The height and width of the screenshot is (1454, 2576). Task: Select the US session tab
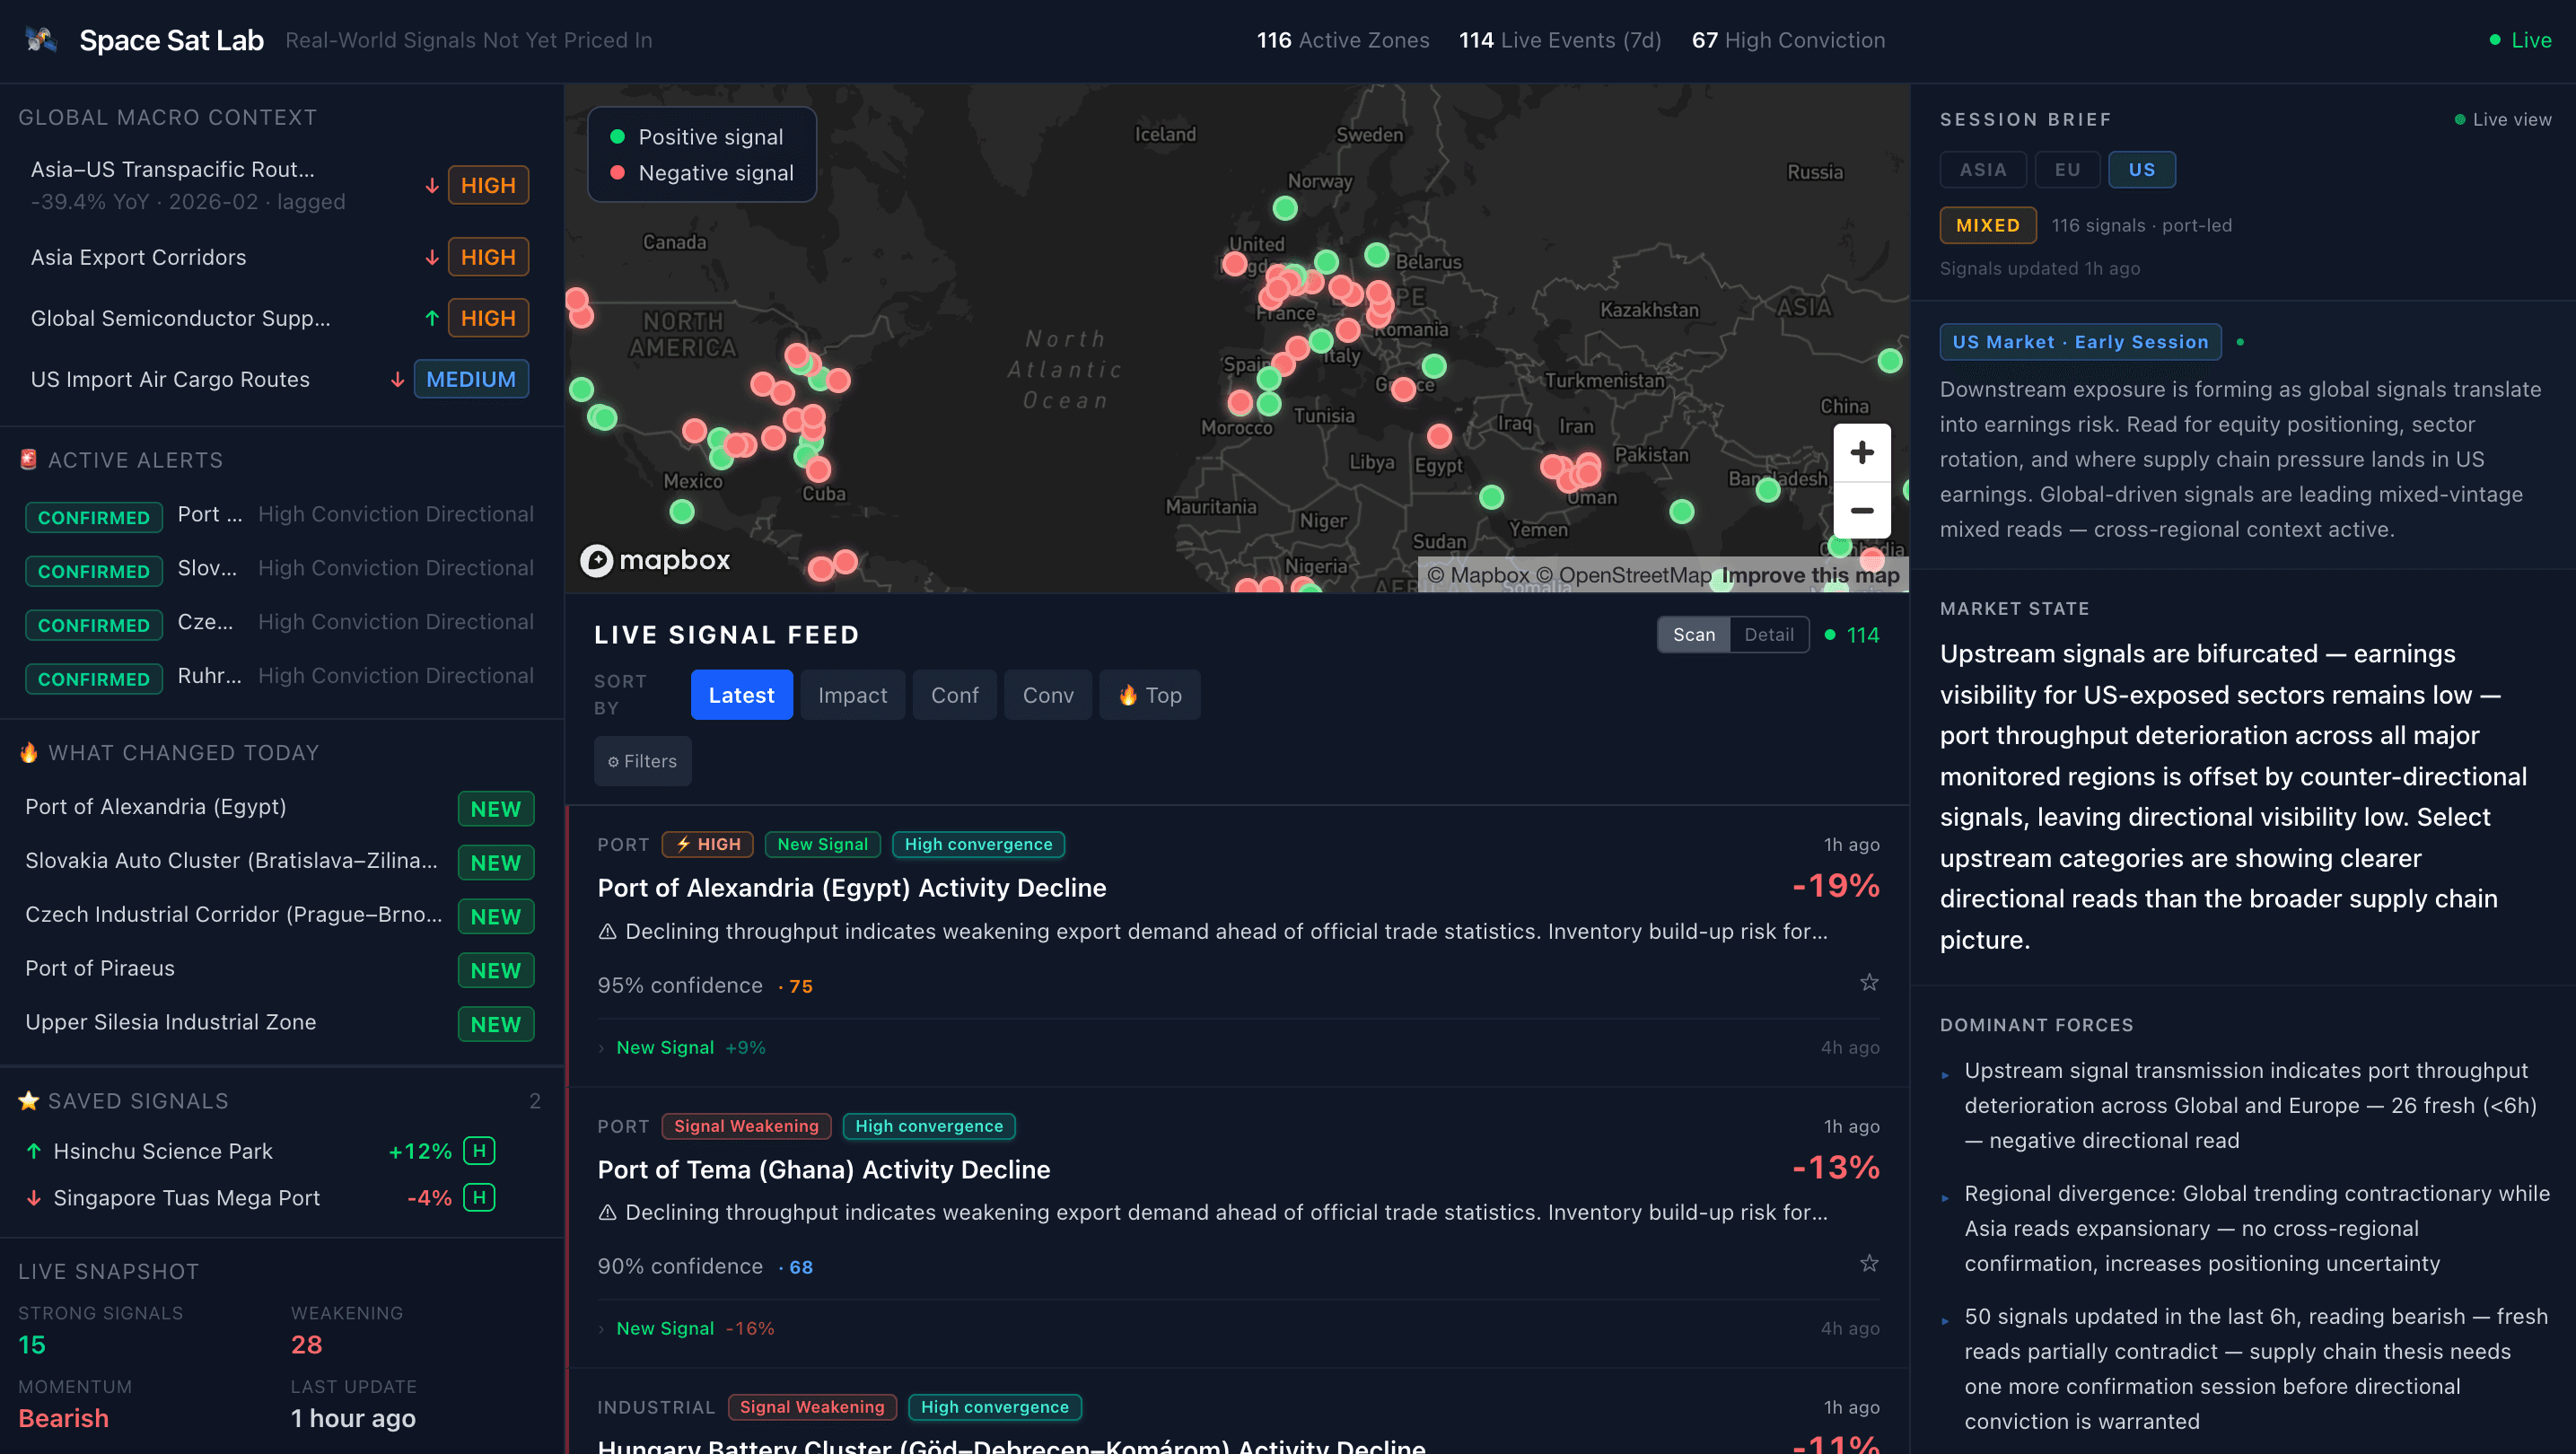[x=2141, y=170]
